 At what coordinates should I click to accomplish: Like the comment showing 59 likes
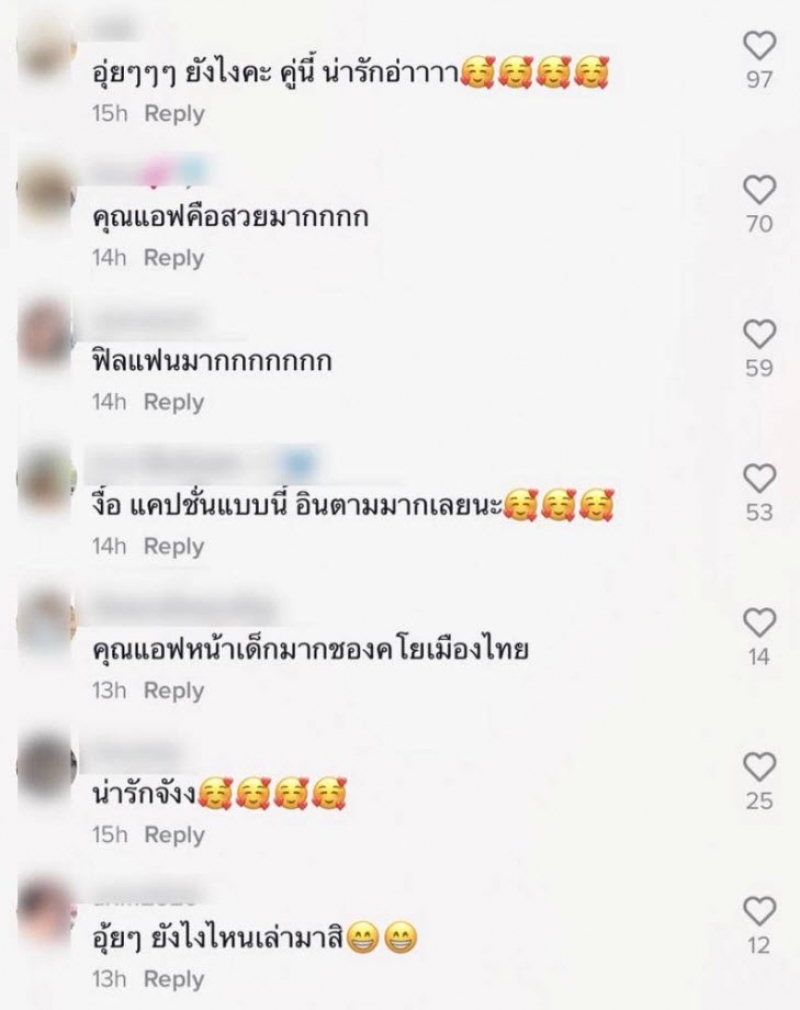click(x=759, y=334)
